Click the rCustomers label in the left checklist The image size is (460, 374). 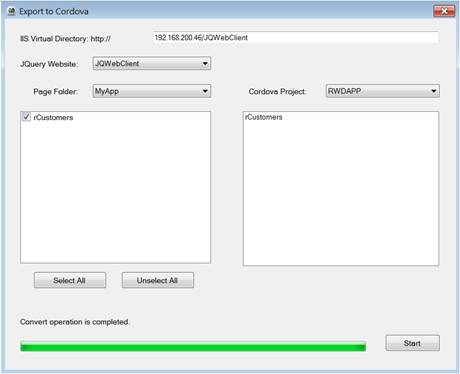[x=53, y=117]
